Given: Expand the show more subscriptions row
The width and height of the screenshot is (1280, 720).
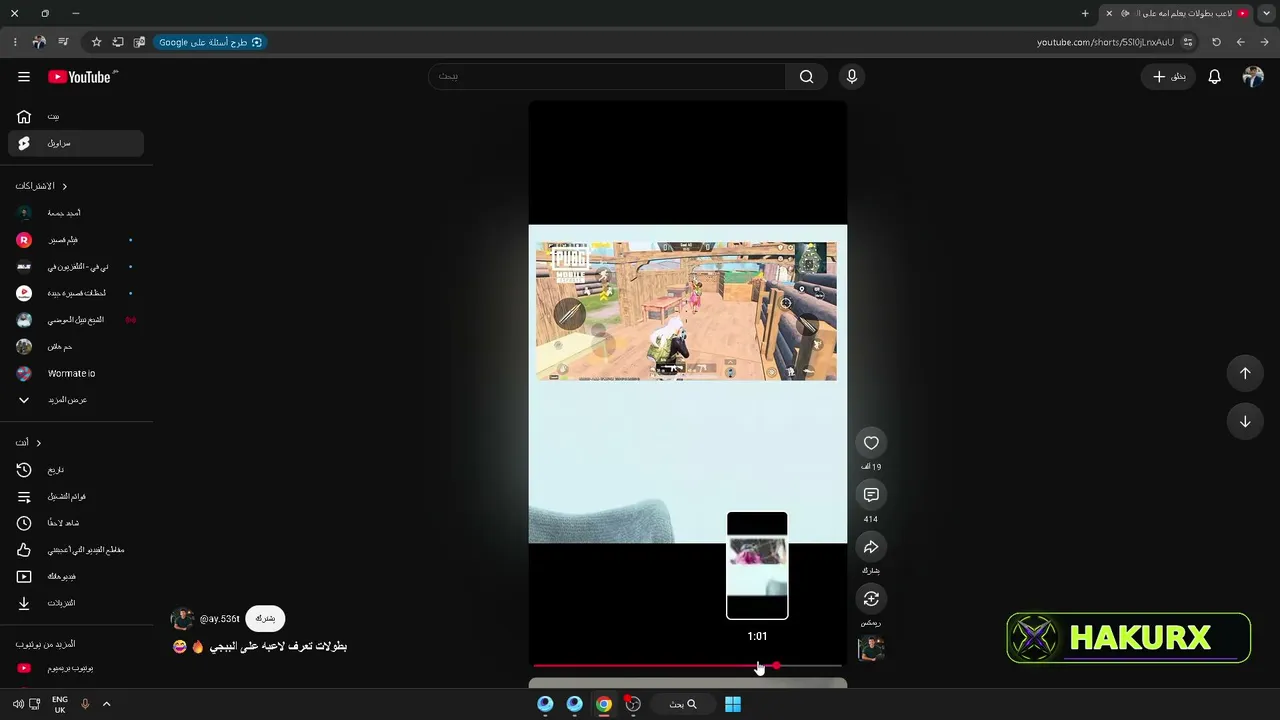Looking at the screenshot, I should pyautogui.click(x=76, y=400).
